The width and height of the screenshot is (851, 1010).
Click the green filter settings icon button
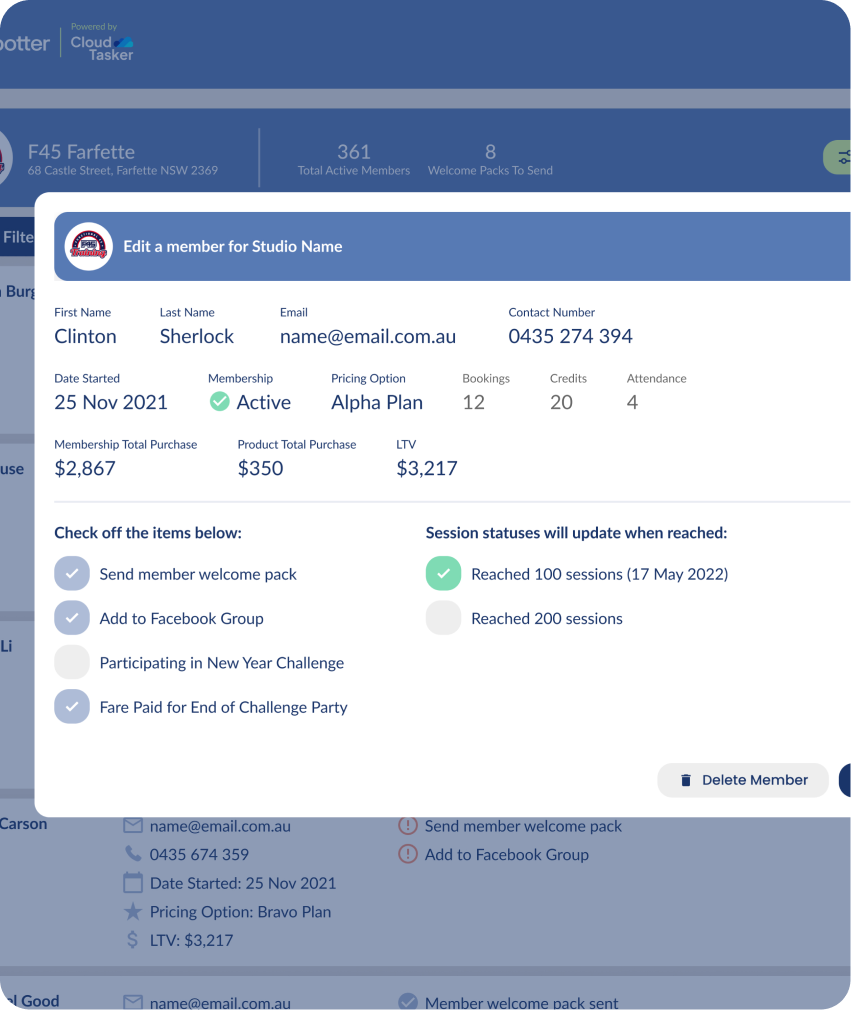[840, 157]
